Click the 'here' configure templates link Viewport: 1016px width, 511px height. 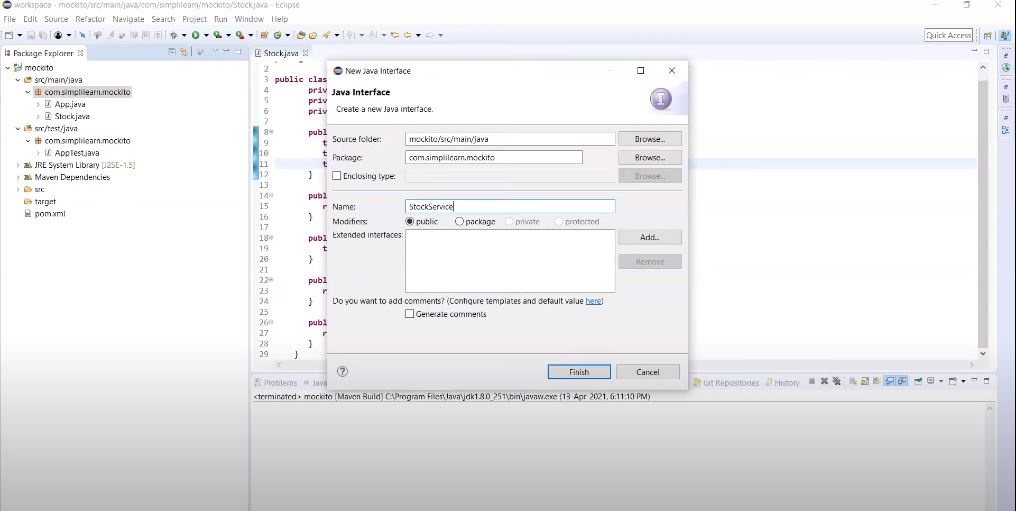[594, 301]
